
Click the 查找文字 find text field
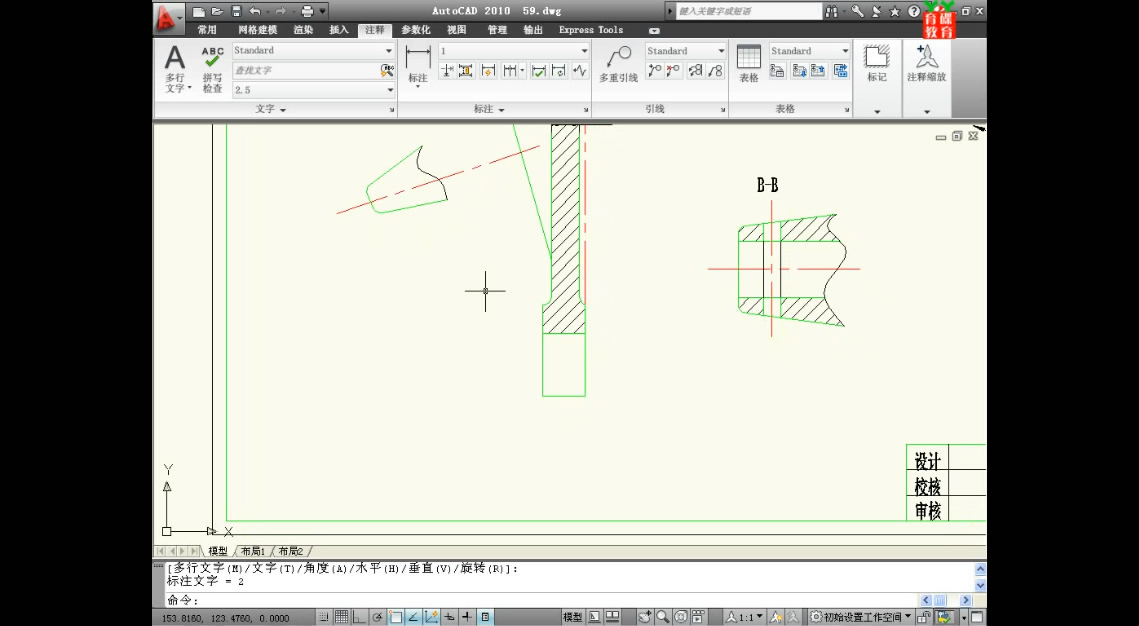(x=306, y=70)
